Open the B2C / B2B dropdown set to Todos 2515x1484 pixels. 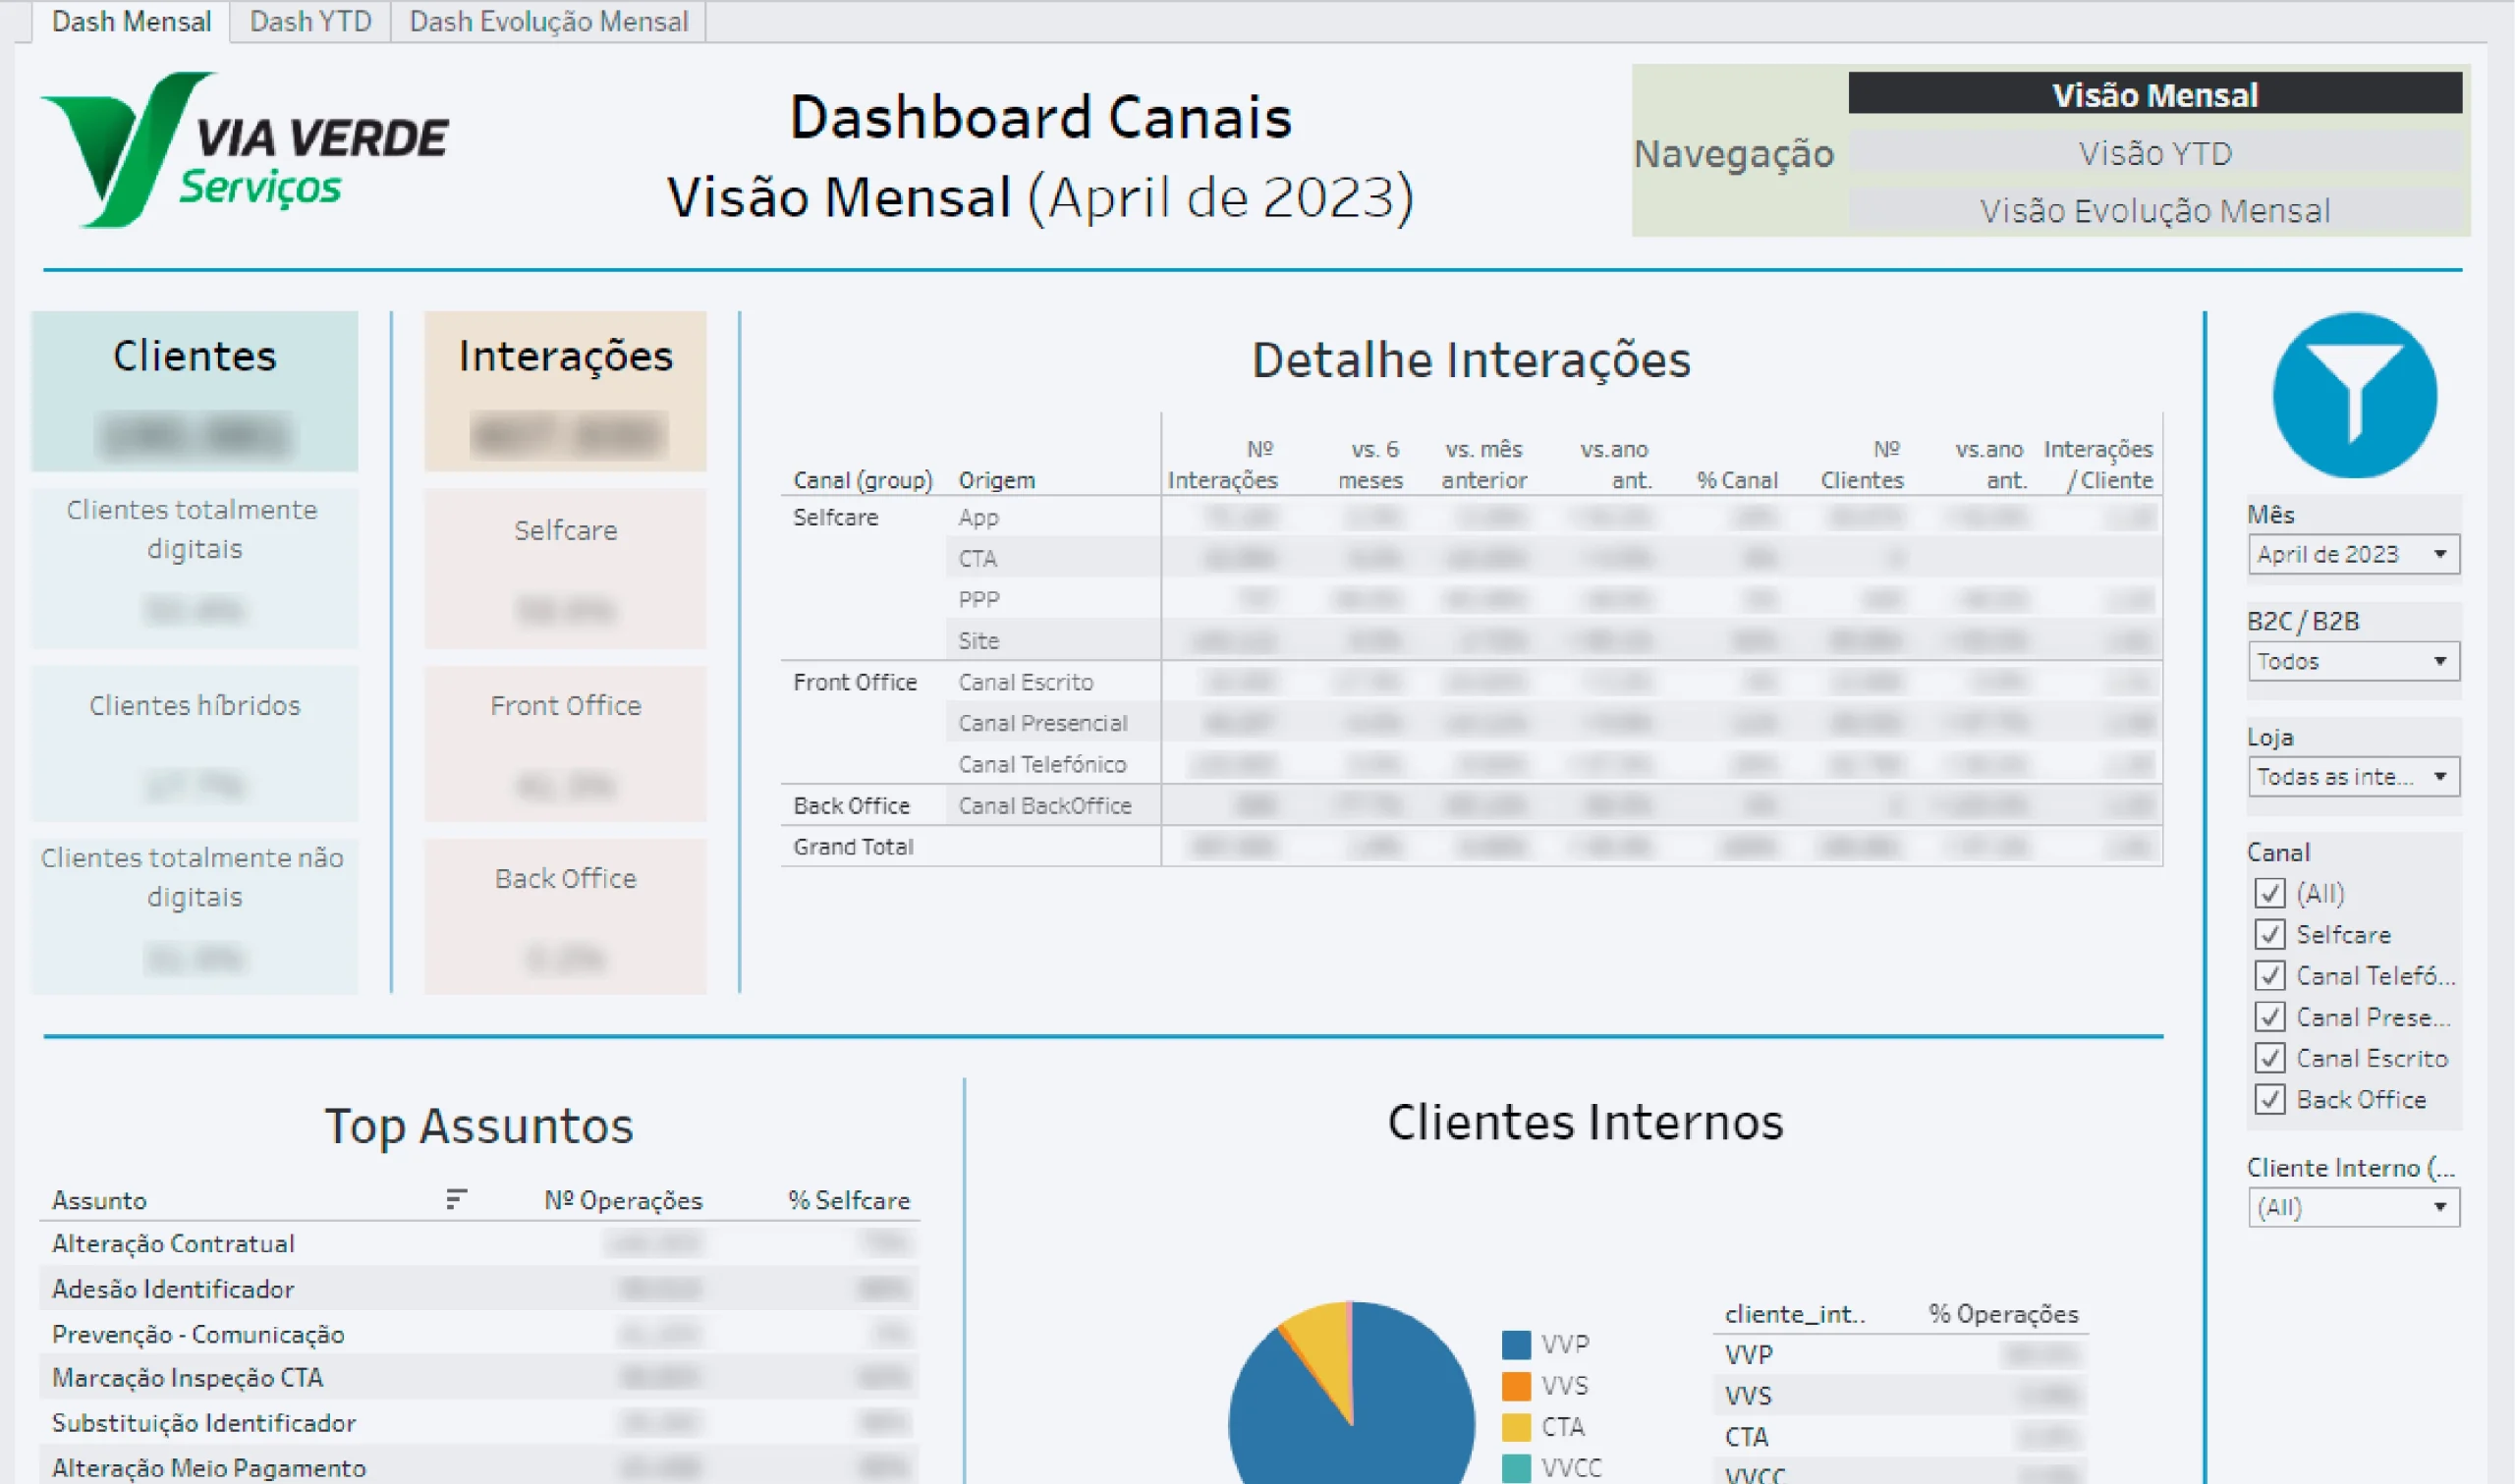[2353, 661]
